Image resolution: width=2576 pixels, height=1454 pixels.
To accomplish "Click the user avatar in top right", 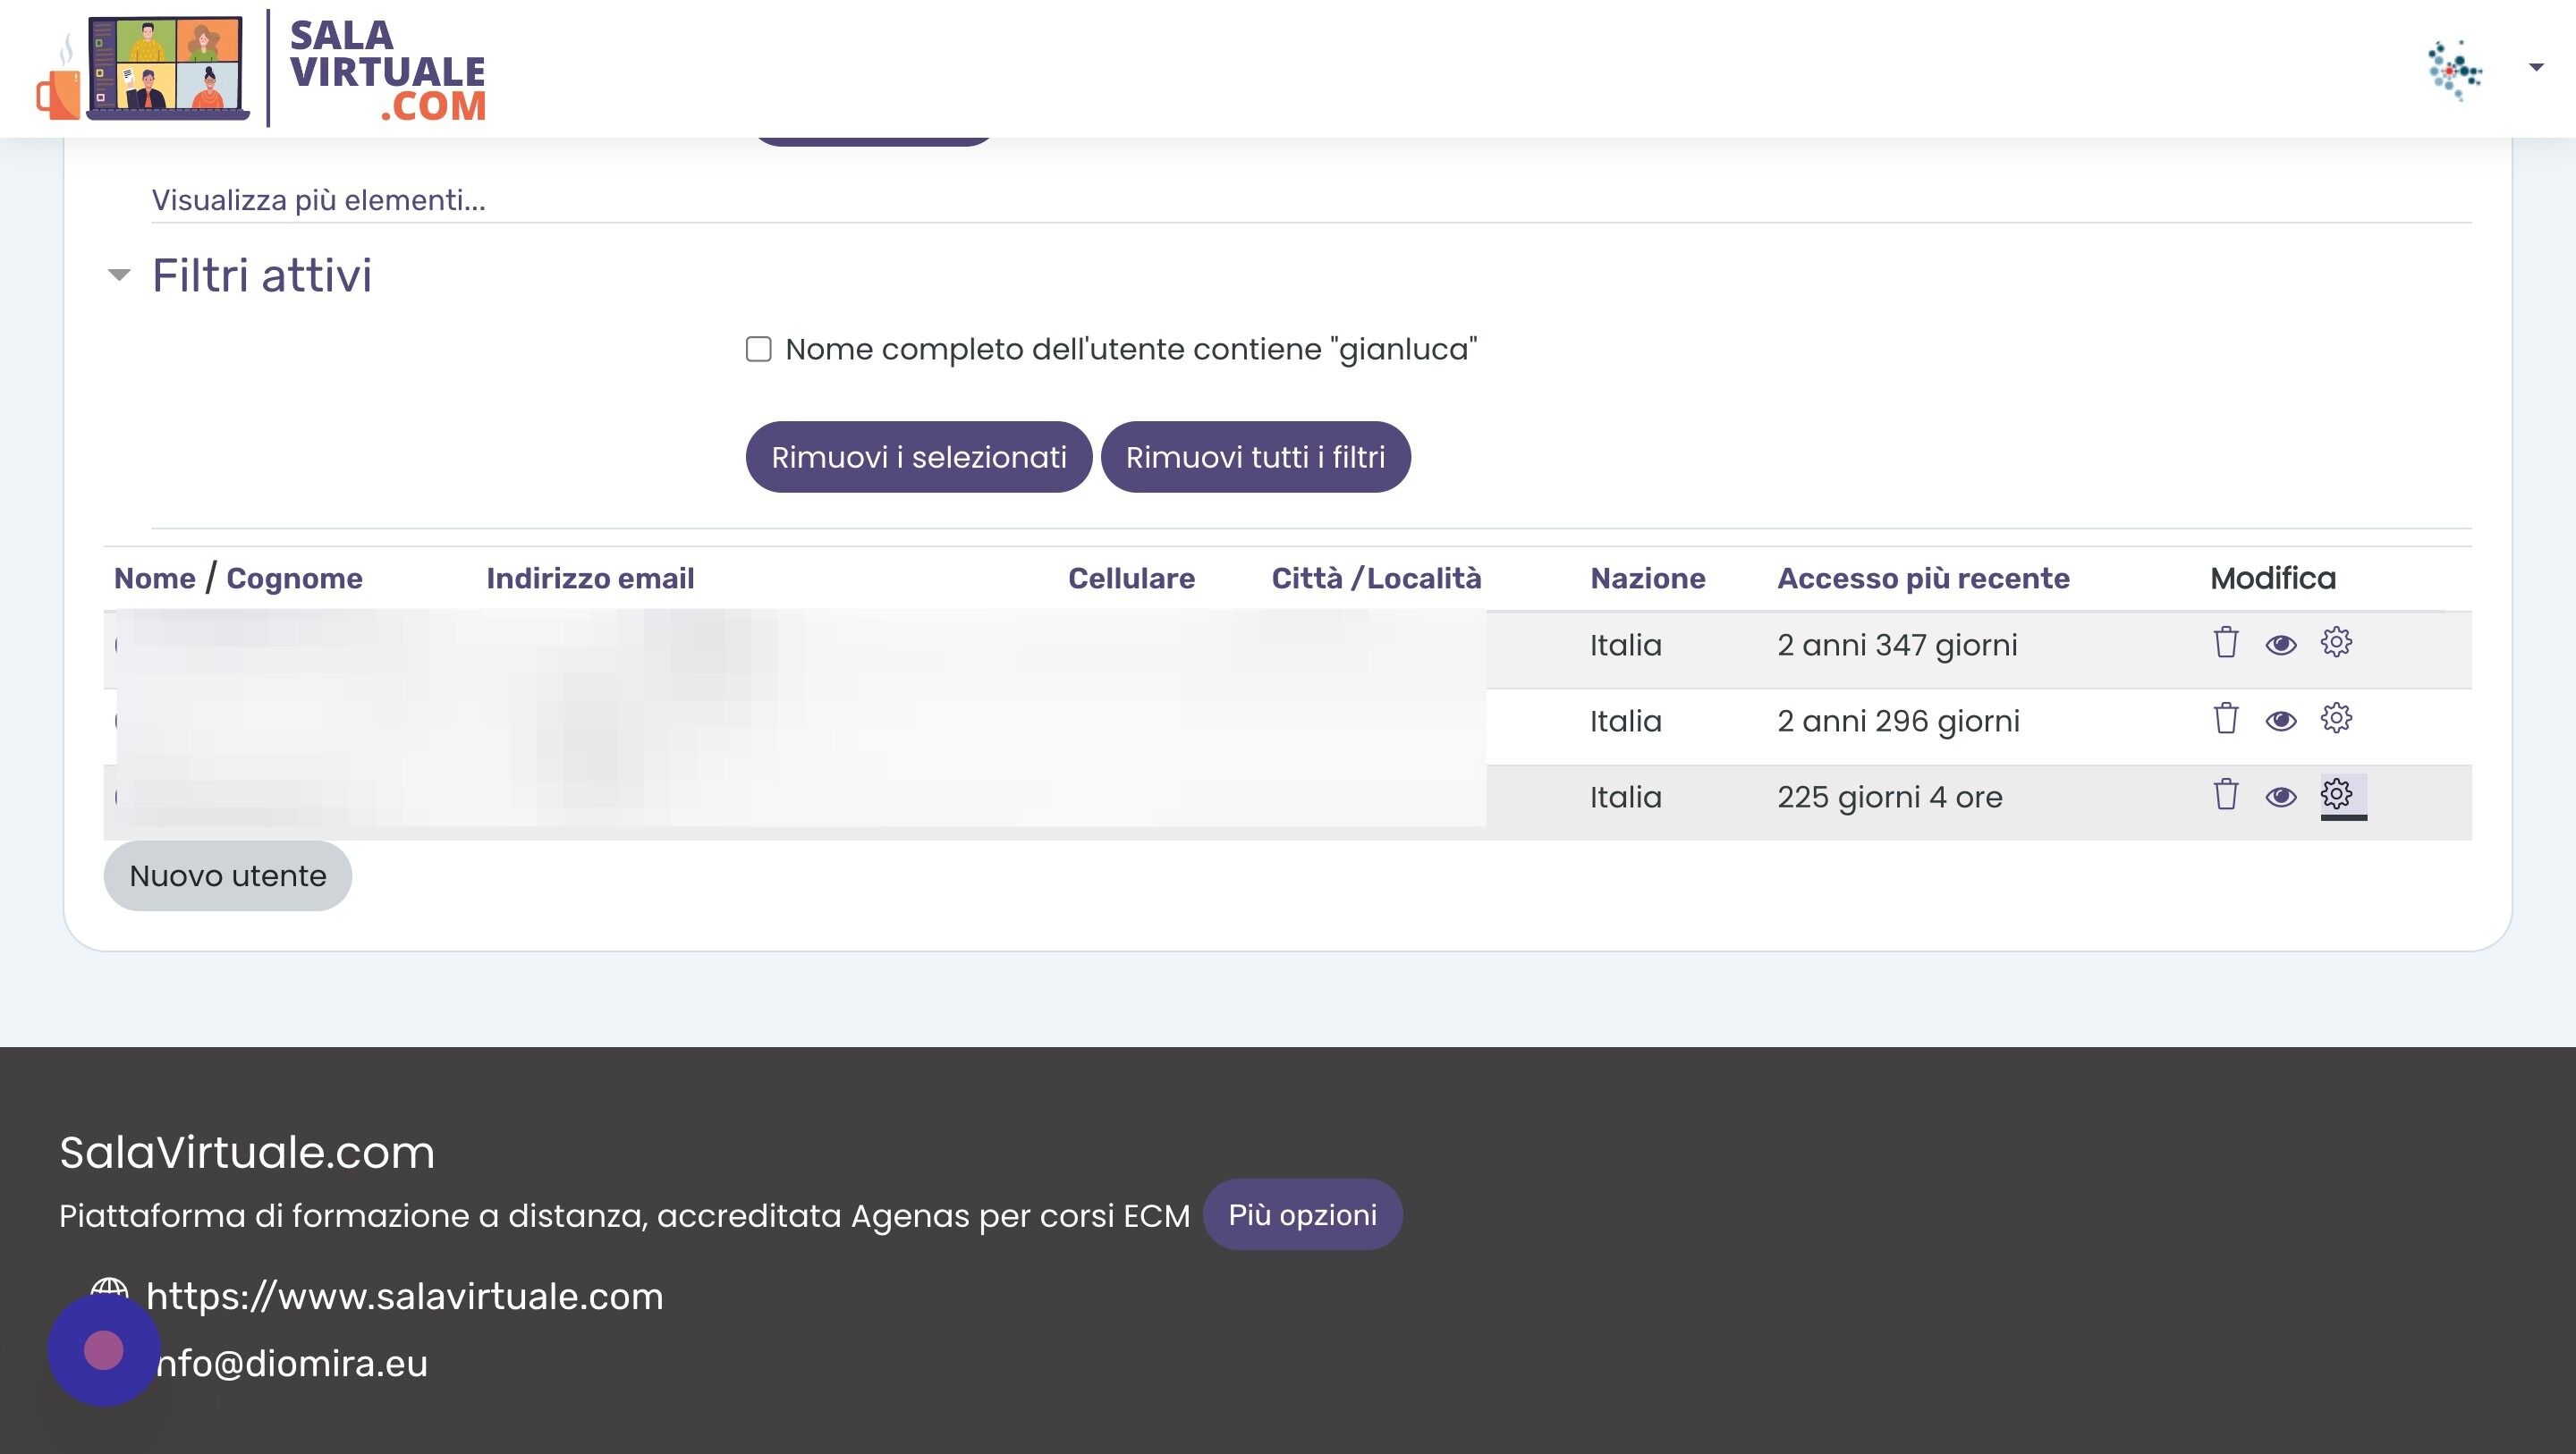I will click(2454, 70).
